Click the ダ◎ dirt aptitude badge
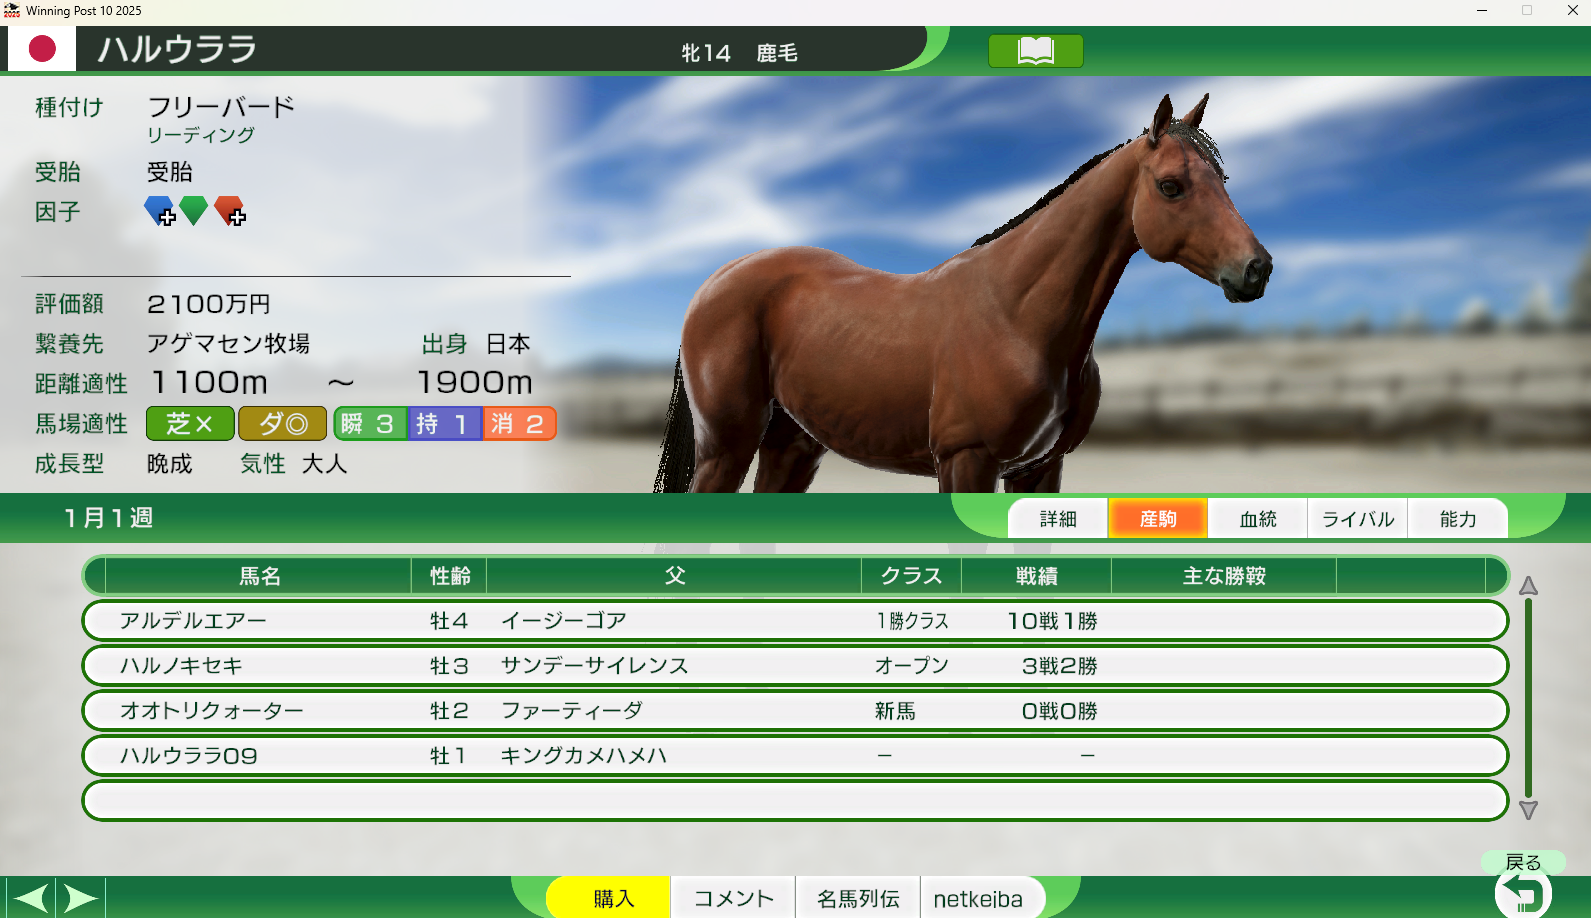Viewport: 1591px width, 918px height. (282, 424)
